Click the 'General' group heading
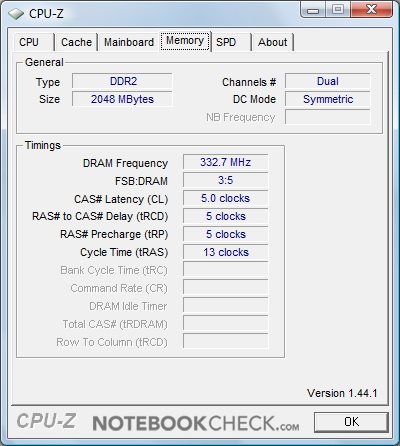The image size is (400, 446). pos(44,62)
